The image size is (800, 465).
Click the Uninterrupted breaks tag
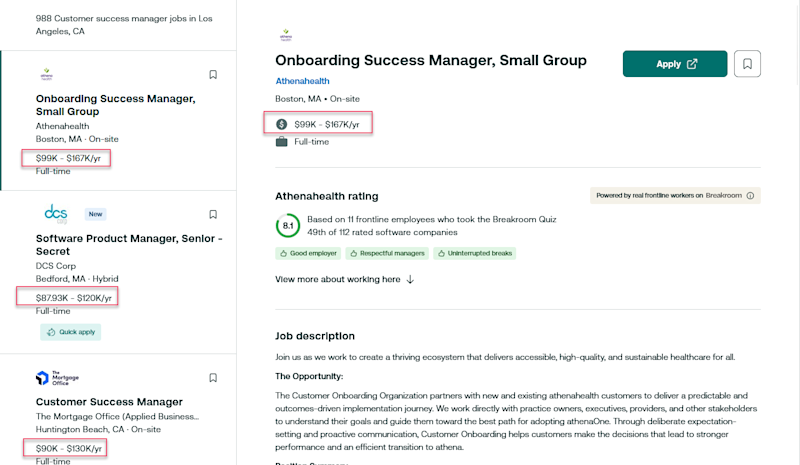pos(475,253)
